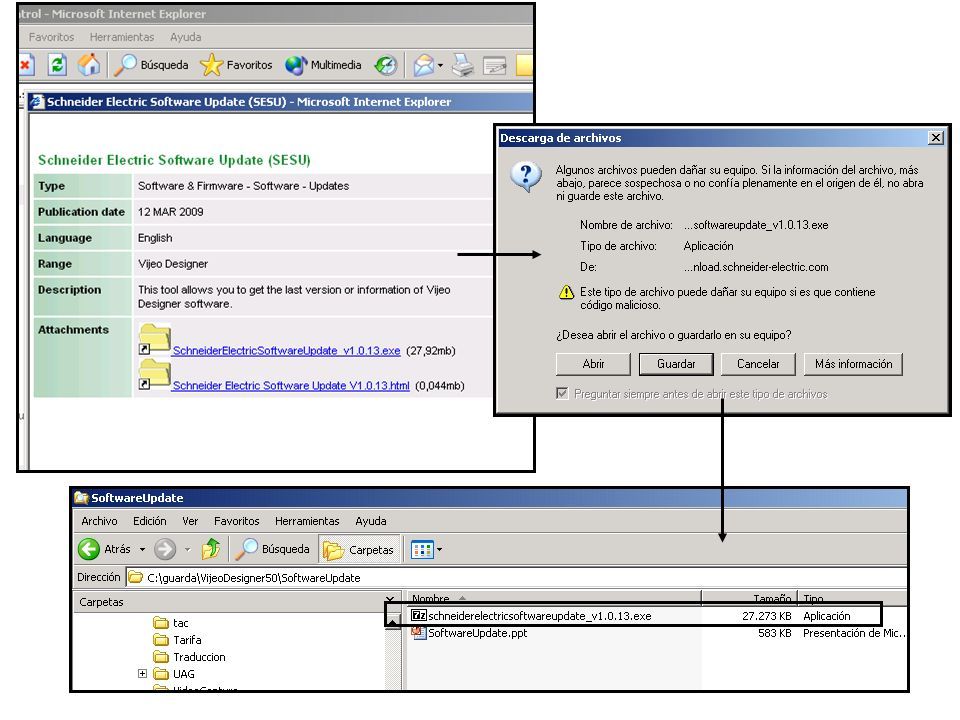
Task: Click the '583 KB' size of SoftwareUpdate.ppt
Action: point(774,633)
